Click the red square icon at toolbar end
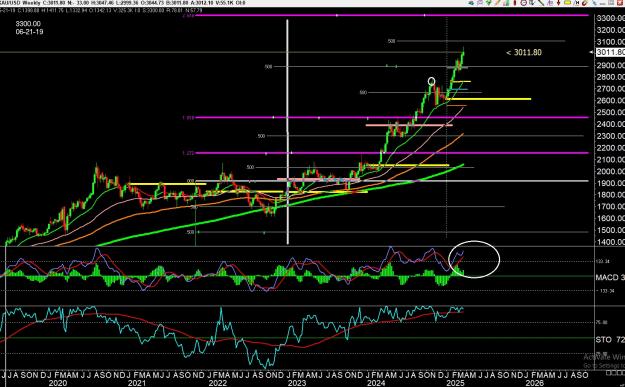625x387 pixels. (619, 3)
